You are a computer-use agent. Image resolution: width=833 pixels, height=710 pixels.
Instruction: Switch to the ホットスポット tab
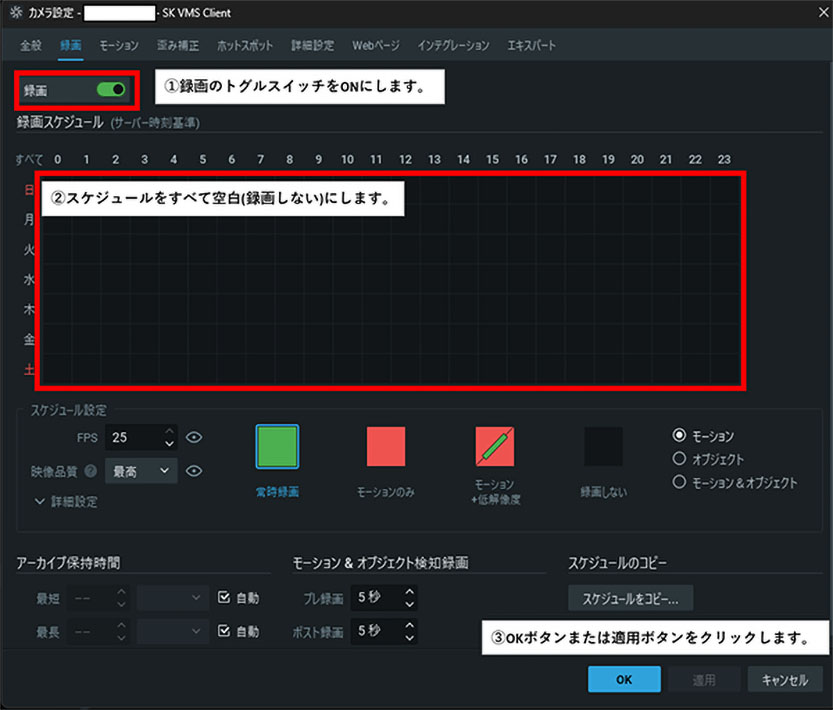coord(244,46)
